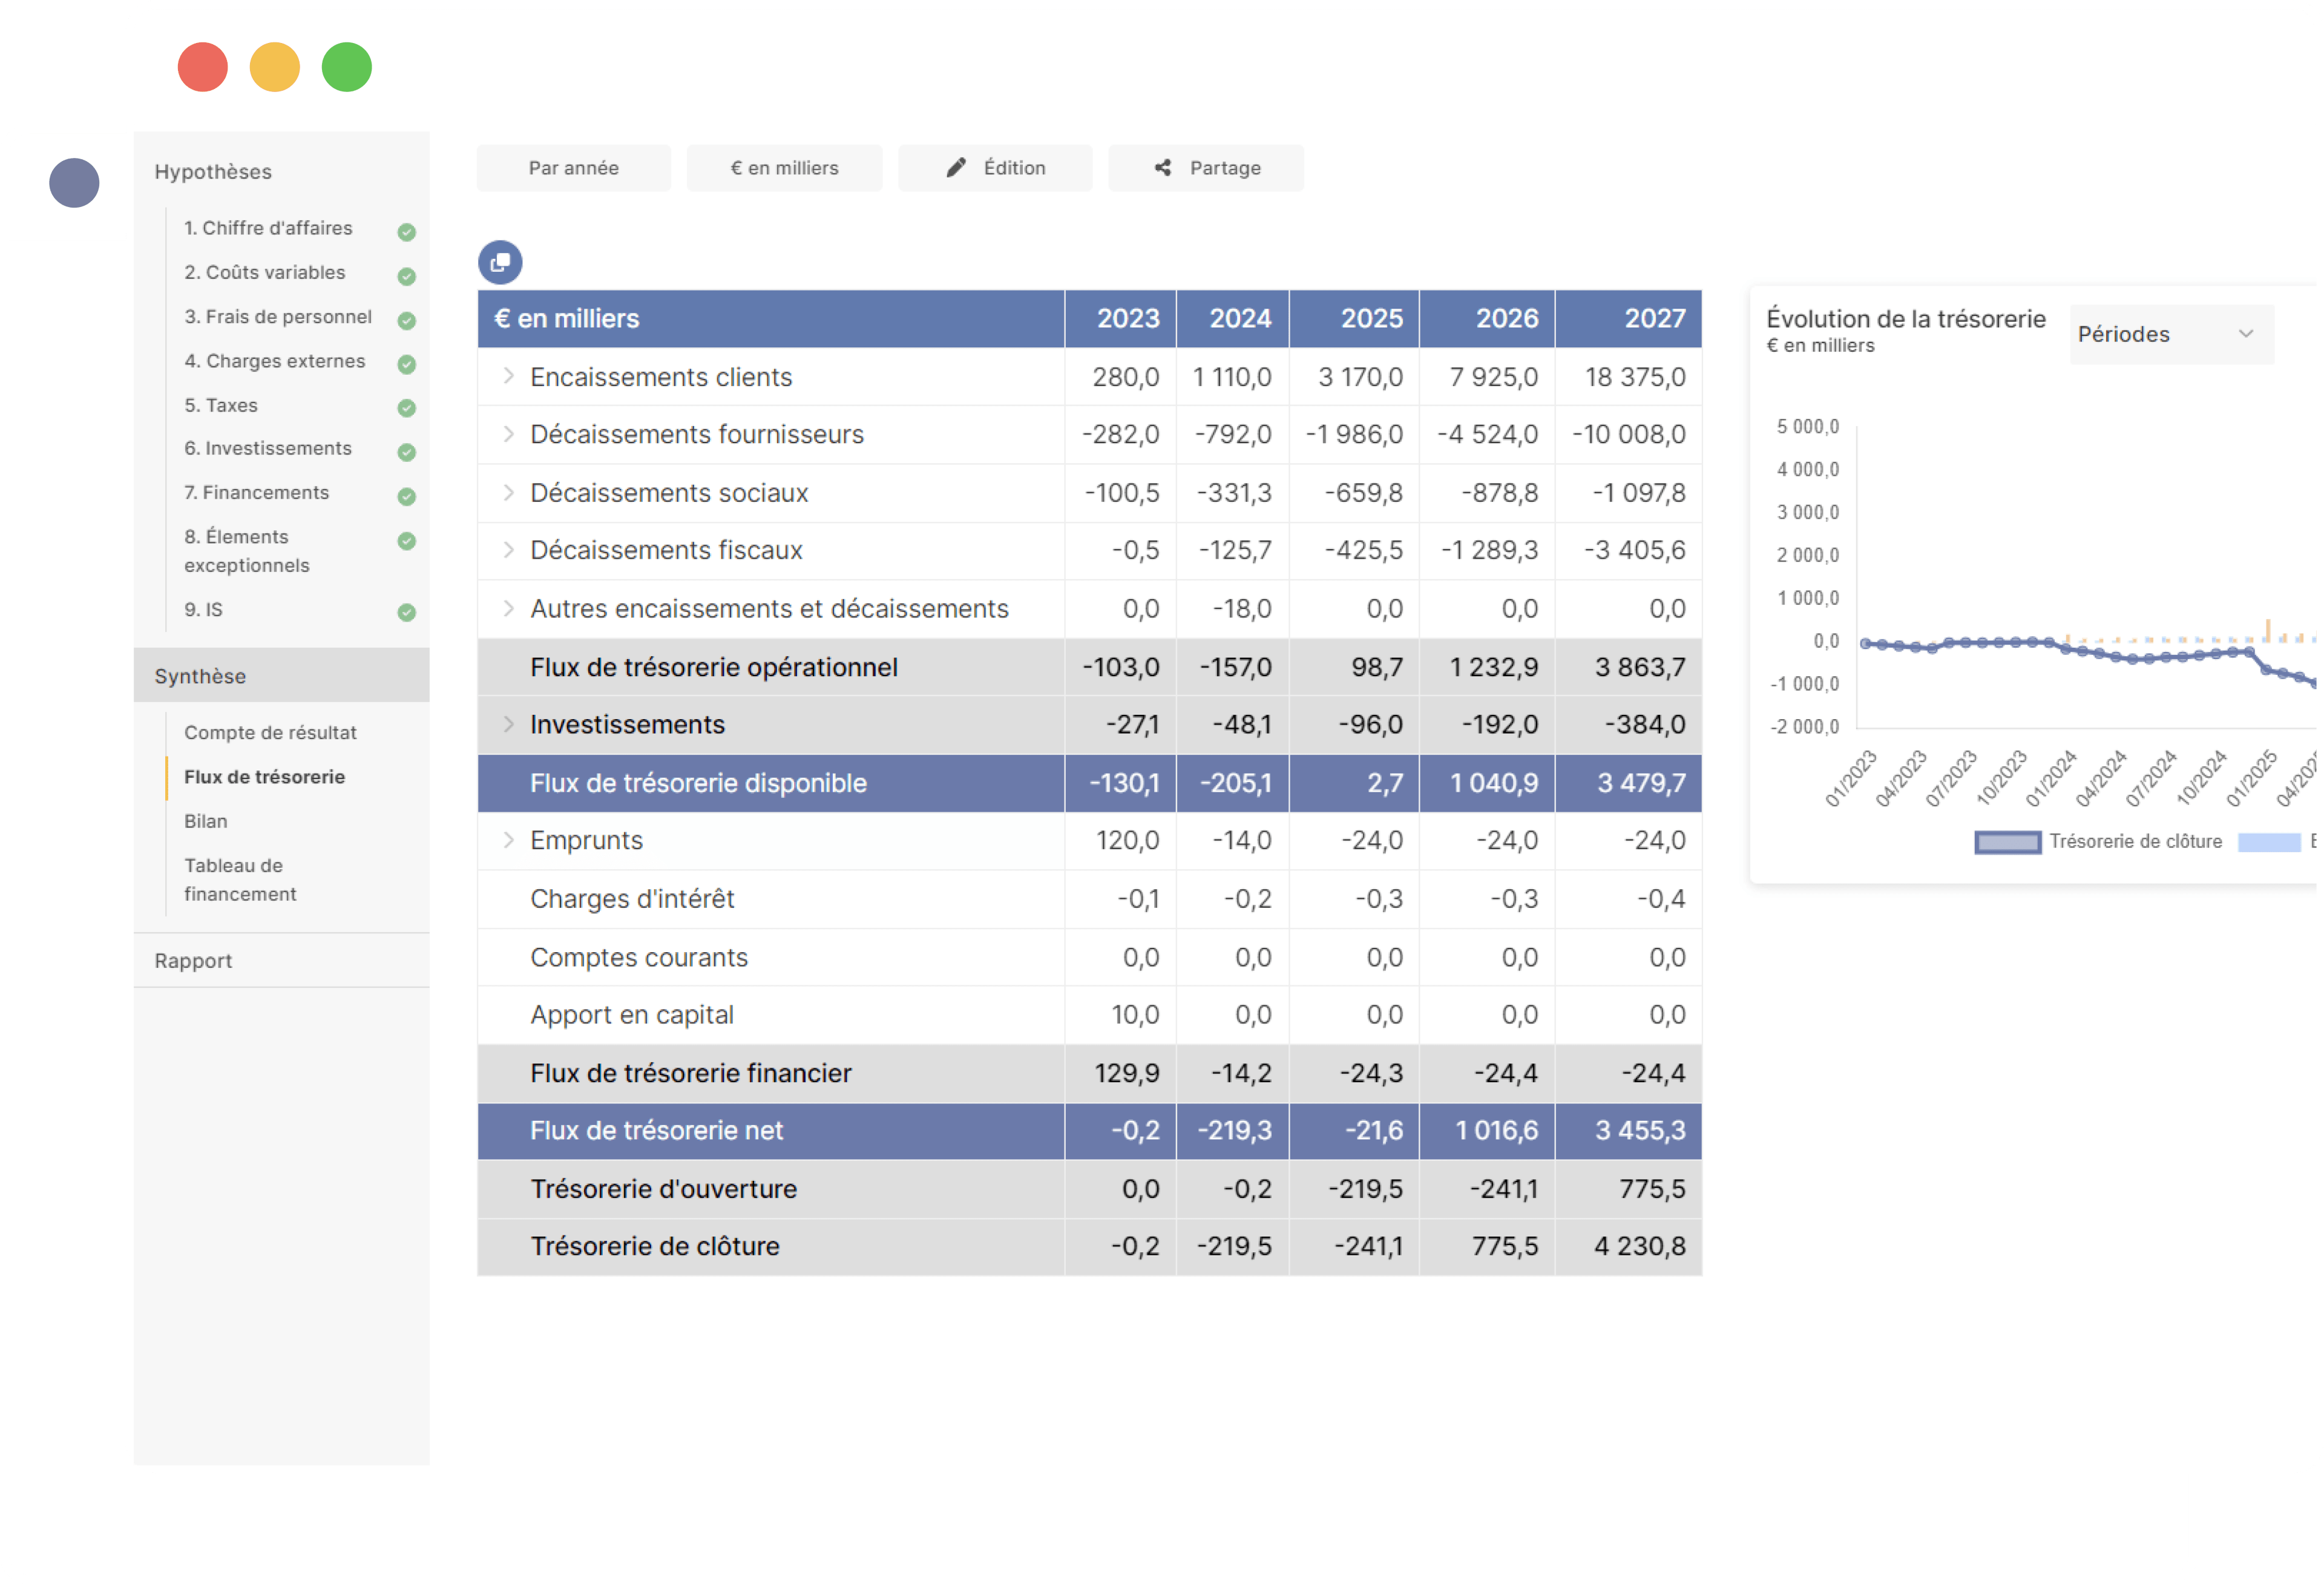2324x1584 pixels.
Task: Open 4. Charges externes hypothesis
Action: [274, 361]
